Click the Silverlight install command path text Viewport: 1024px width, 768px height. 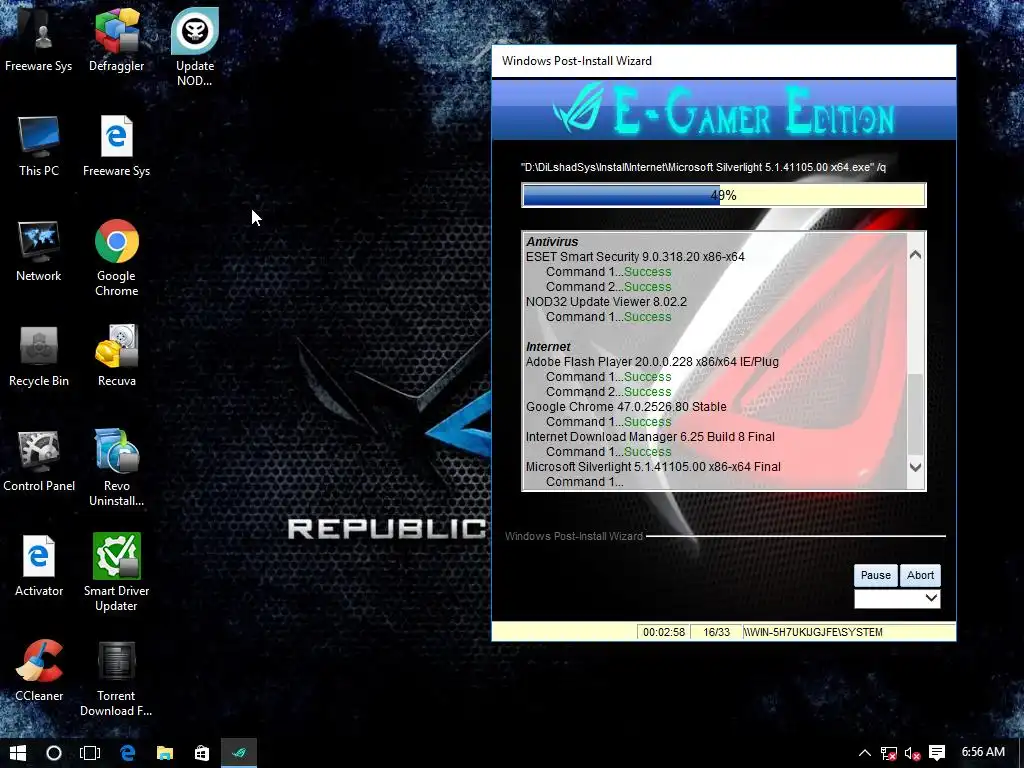click(703, 167)
